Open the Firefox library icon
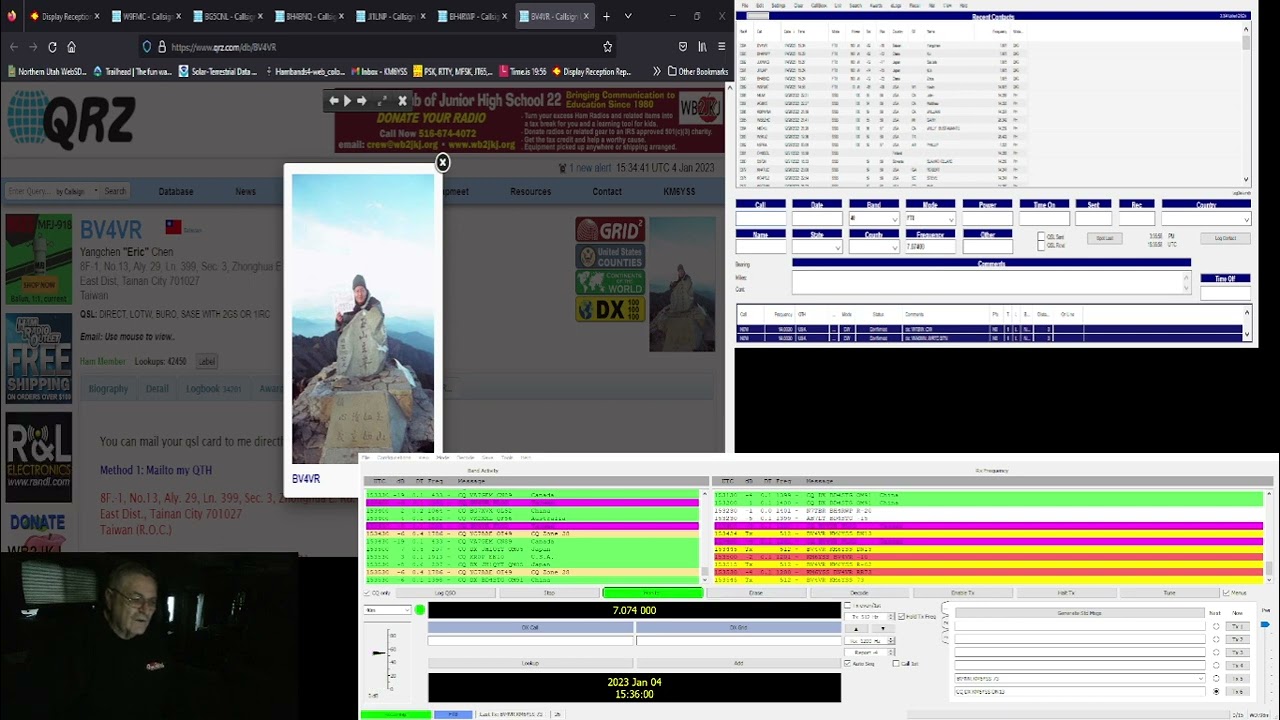The image size is (1280, 720). click(702, 47)
